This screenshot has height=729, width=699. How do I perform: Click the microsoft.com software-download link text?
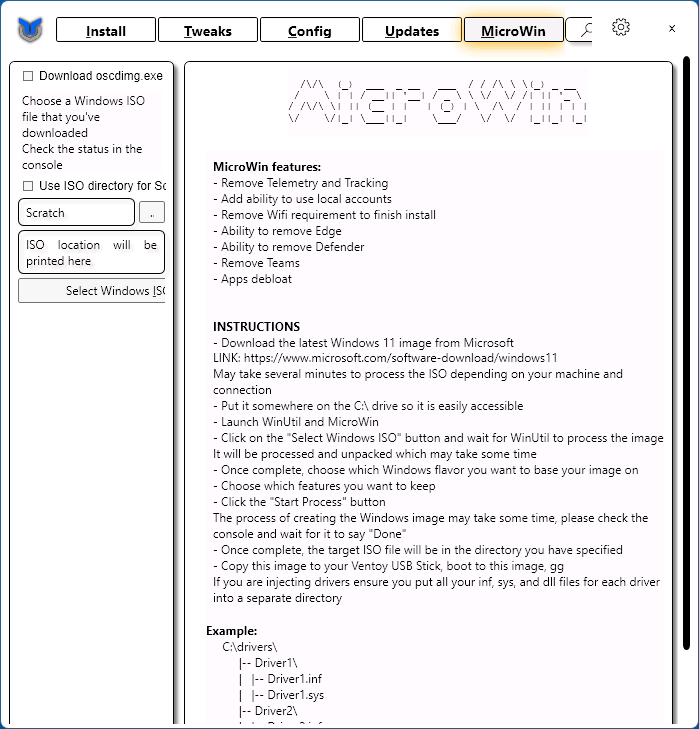click(400, 358)
